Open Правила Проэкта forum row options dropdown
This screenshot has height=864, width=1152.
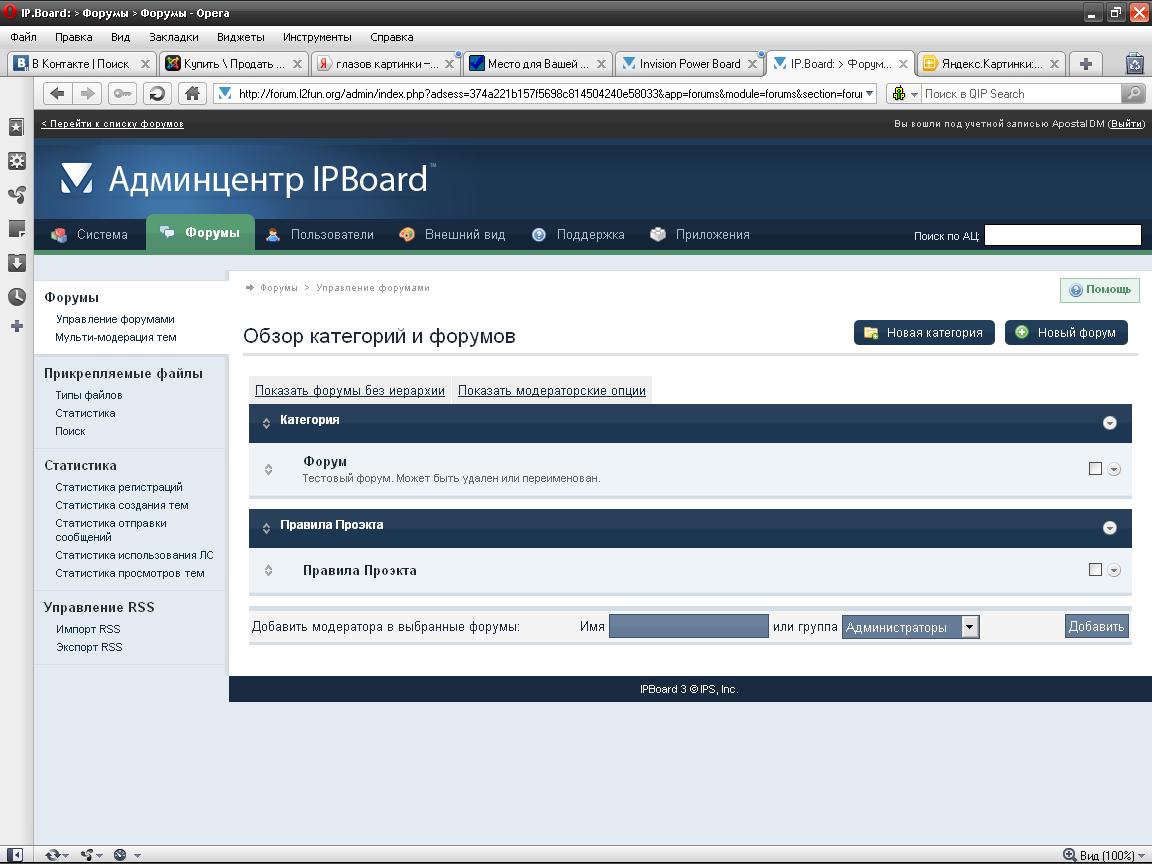[x=1114, y=570]
